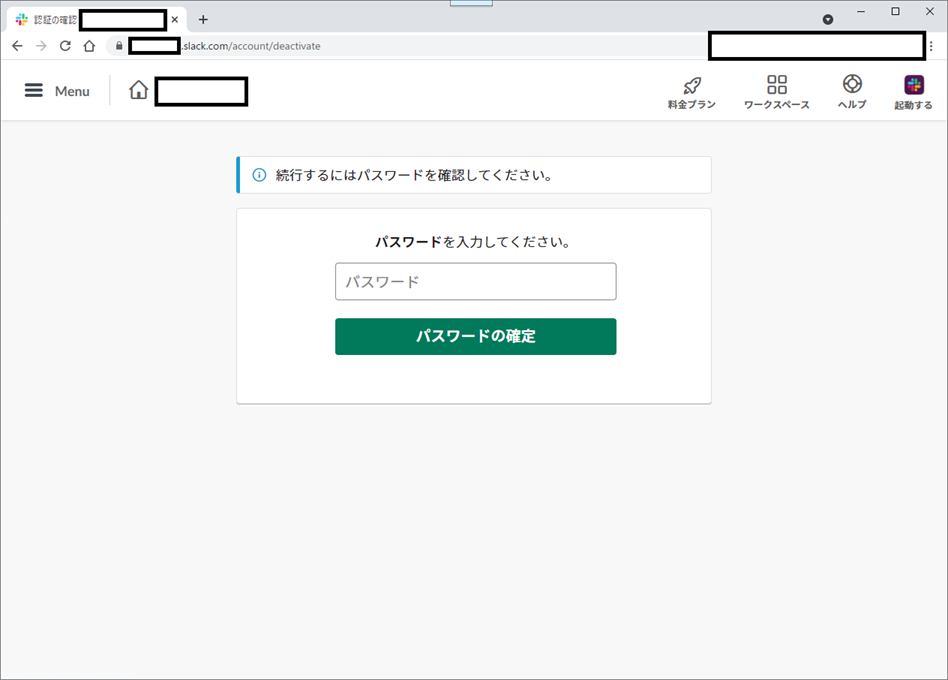This screenshot has height=680, width=948.
Task: Reload the page with the refresh icon
Action: click(64, 46)
